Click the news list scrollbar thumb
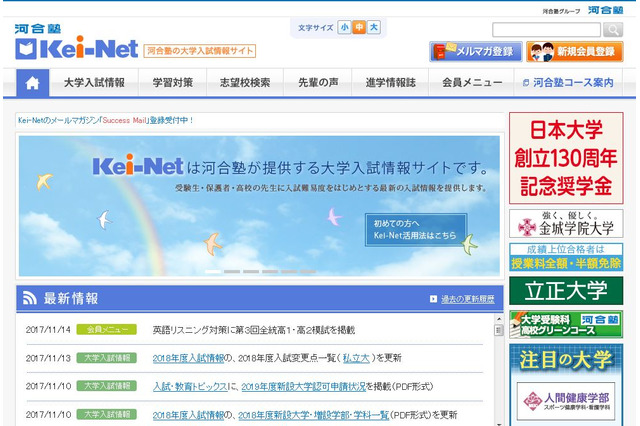Image resolution: width=640 pixels, height=426 pixels. click(x=499, y=330)
